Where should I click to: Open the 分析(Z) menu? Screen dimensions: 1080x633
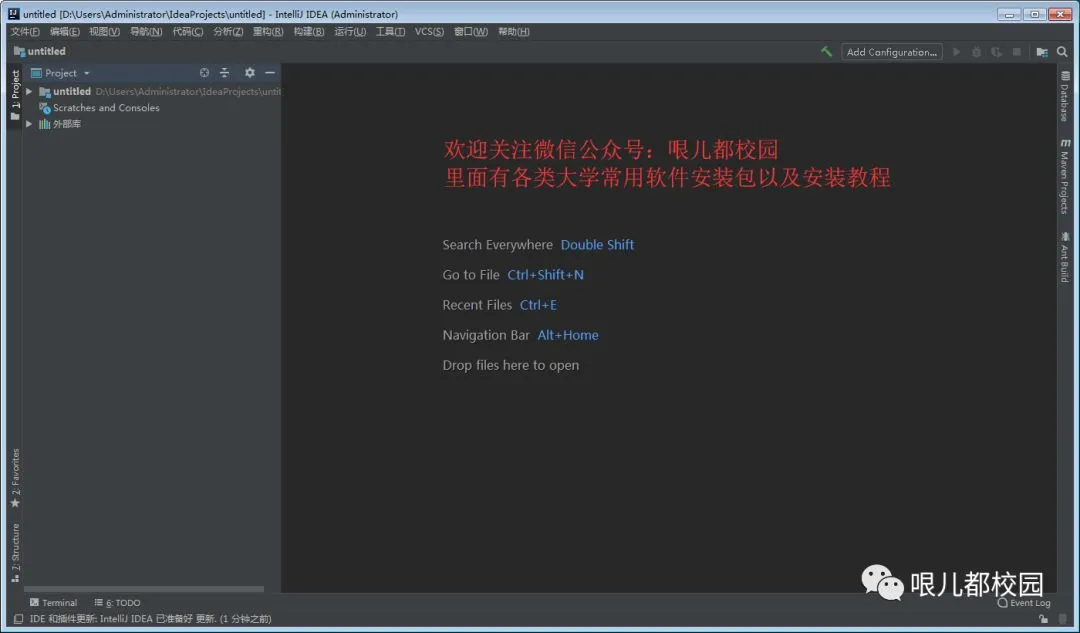228,32
